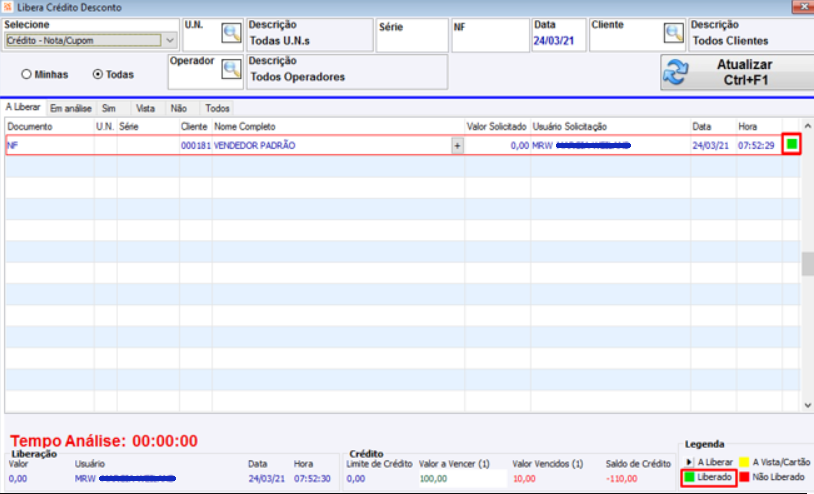Click the Saldo de Crédito value -110,00
The height and width of the screenshot is (494, 814).
click(621, 478)
